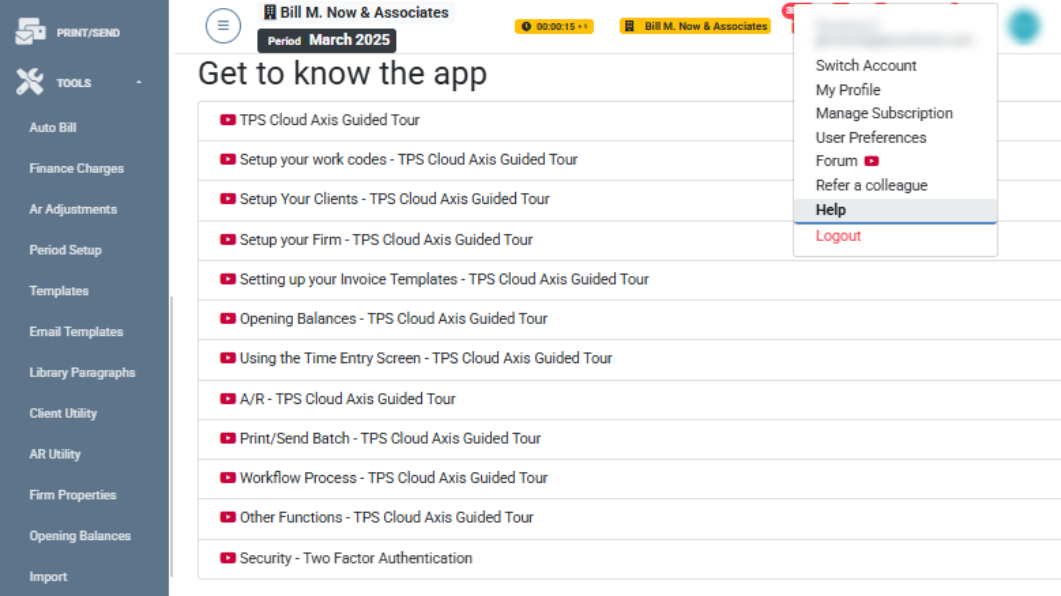Click video icon for Two Factor Authentication
Screen dimensions: 1061x596
227,557
